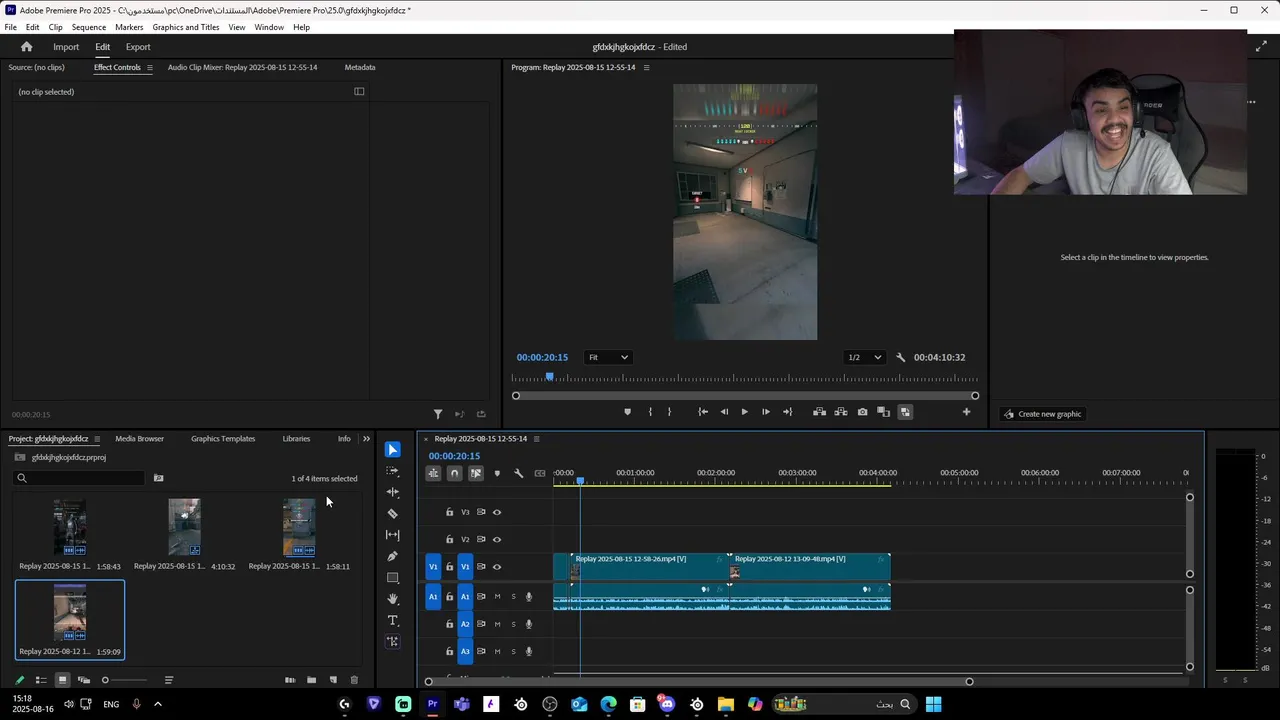Select the Rectangle tool
Image resolution: width=1280 pixels, height=720 pixels.
pos(393,578)
